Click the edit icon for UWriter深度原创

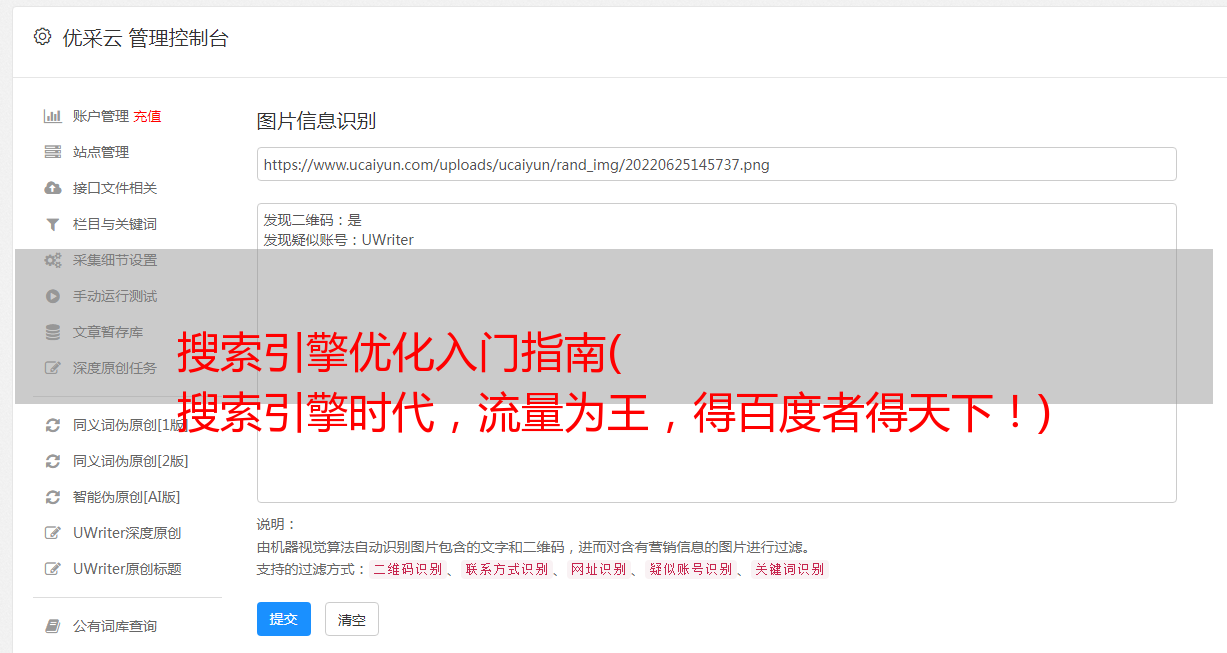[x=53, y=533]
